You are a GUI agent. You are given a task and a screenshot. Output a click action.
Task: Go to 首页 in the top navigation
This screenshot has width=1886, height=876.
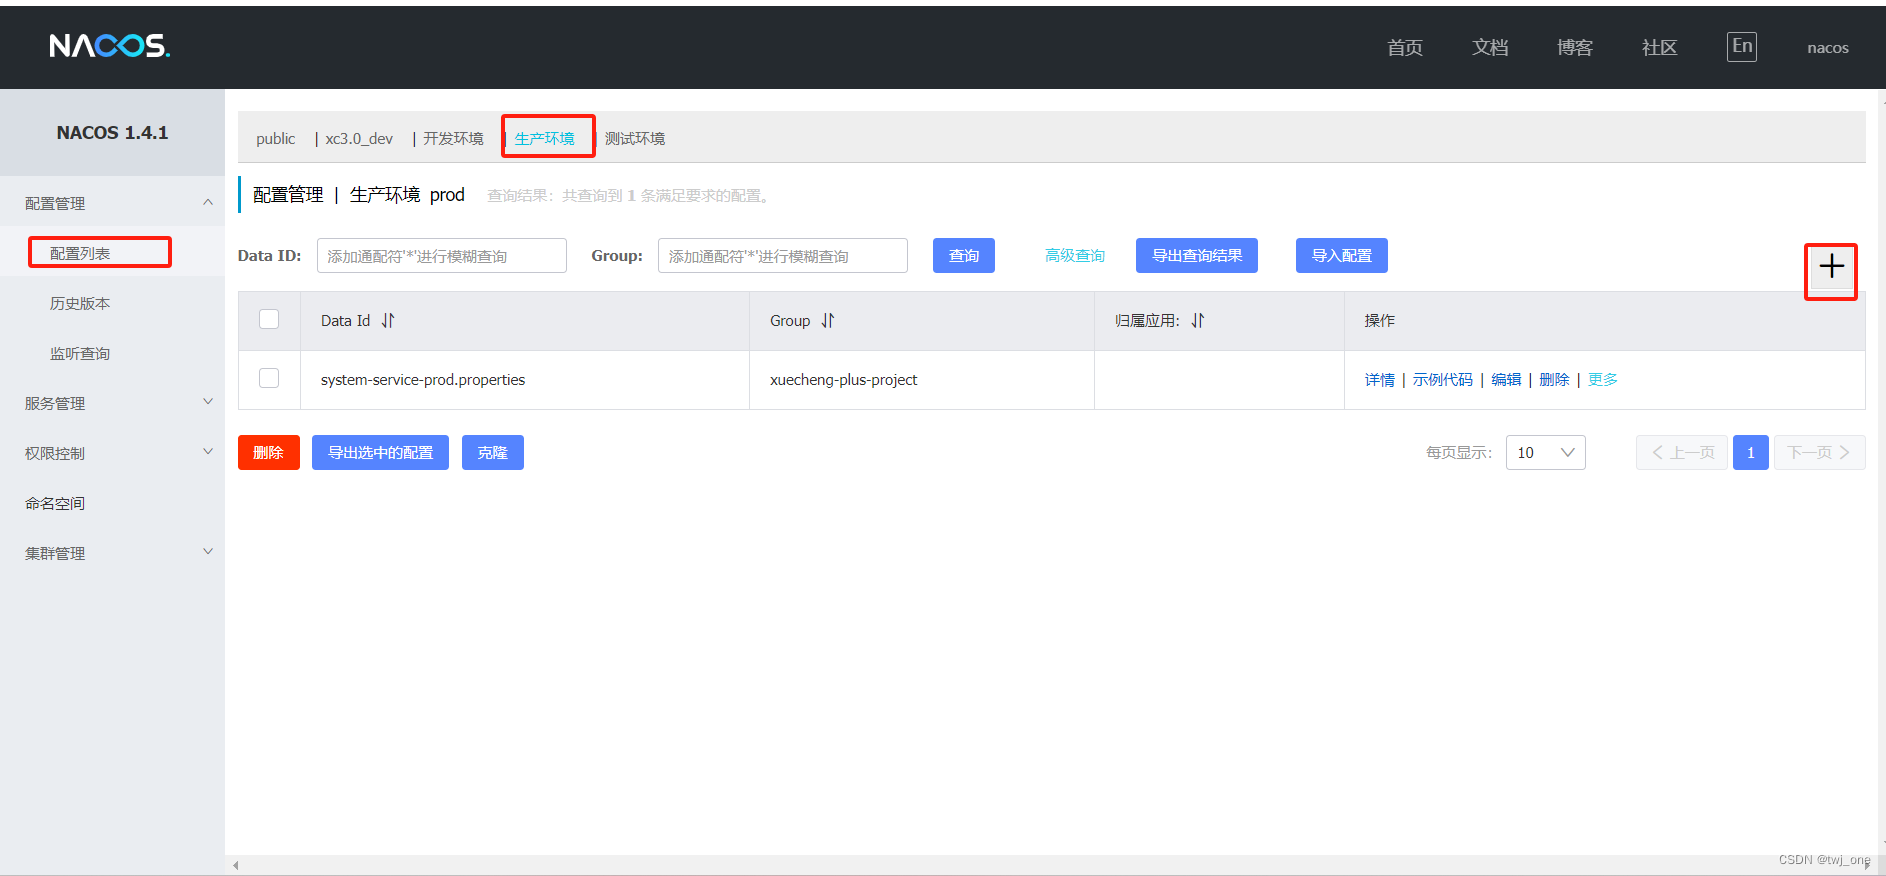1405,48
